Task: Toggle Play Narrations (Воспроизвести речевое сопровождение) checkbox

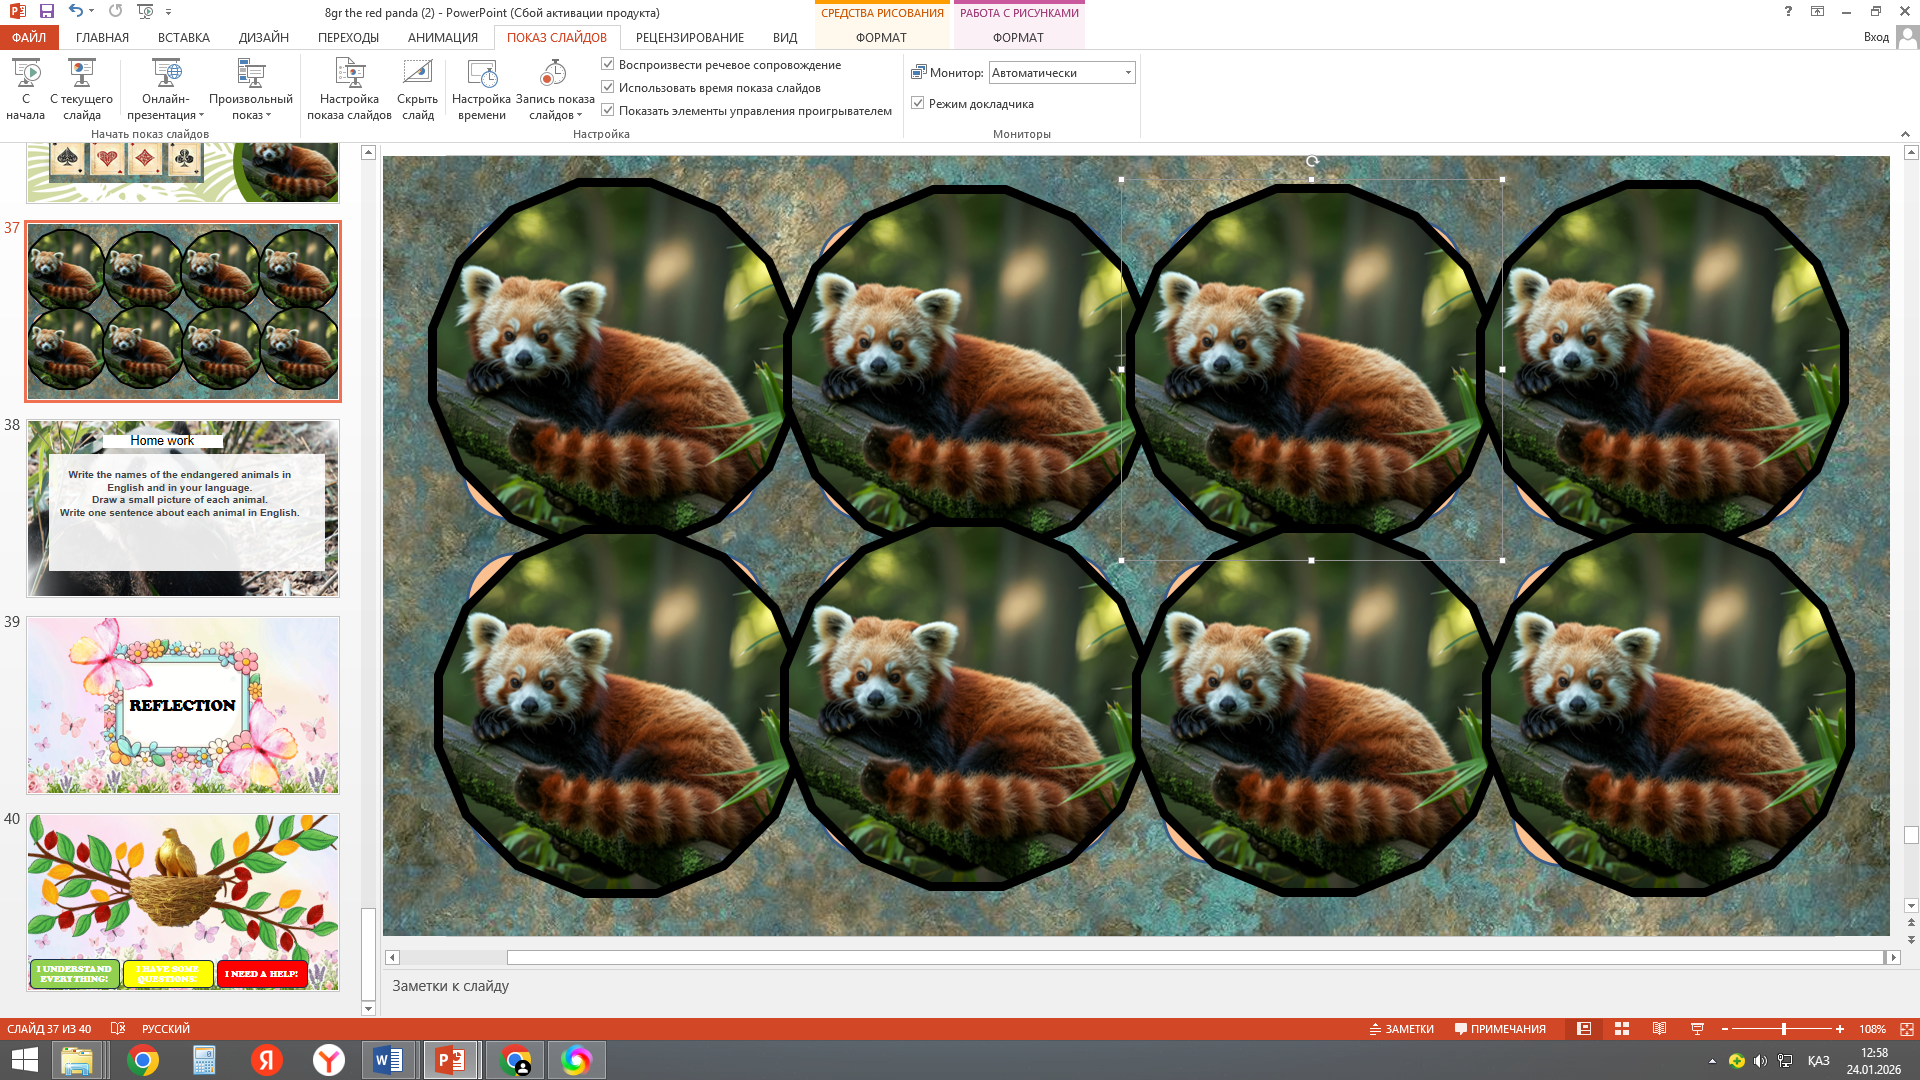Action: point(607,64)
